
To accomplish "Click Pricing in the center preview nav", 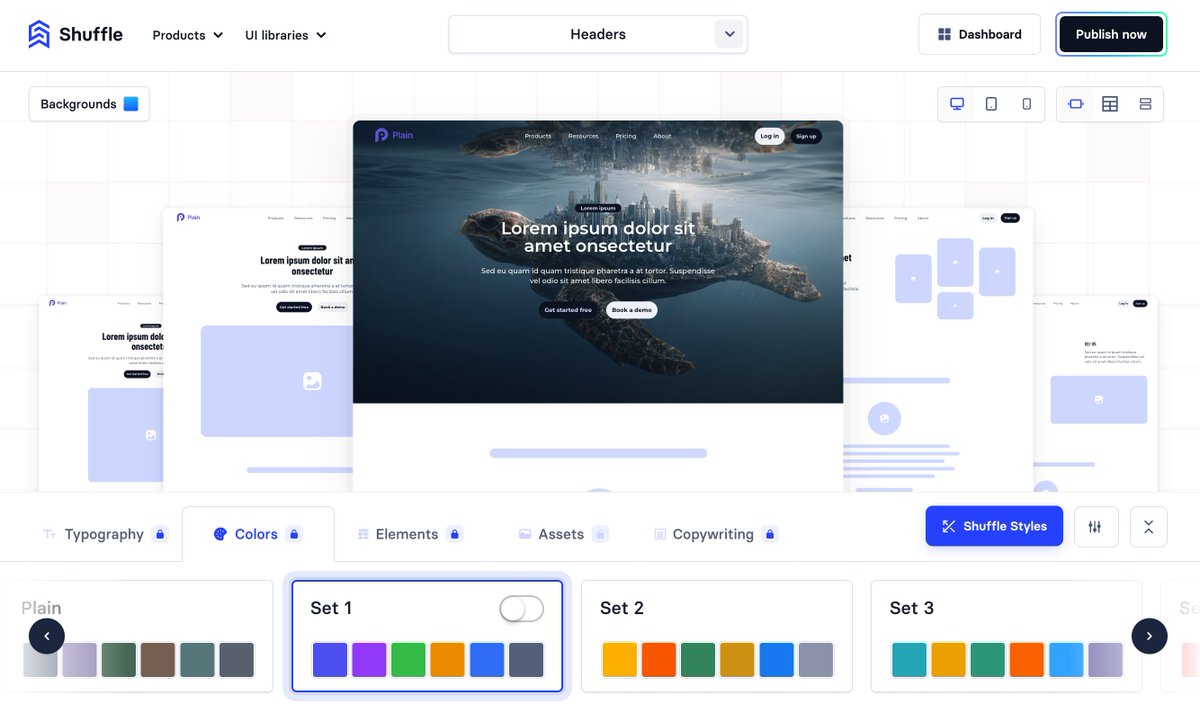I will pos(626,136).
